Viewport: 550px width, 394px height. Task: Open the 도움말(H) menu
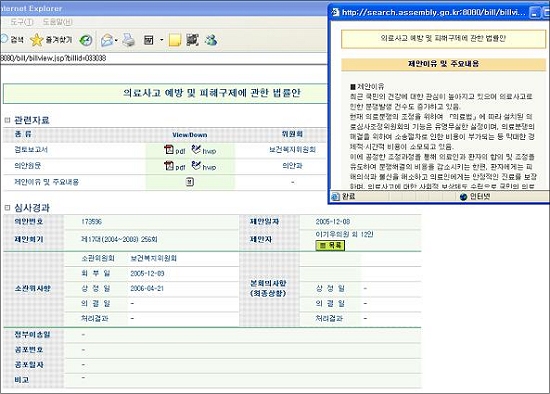click(58, 22)
